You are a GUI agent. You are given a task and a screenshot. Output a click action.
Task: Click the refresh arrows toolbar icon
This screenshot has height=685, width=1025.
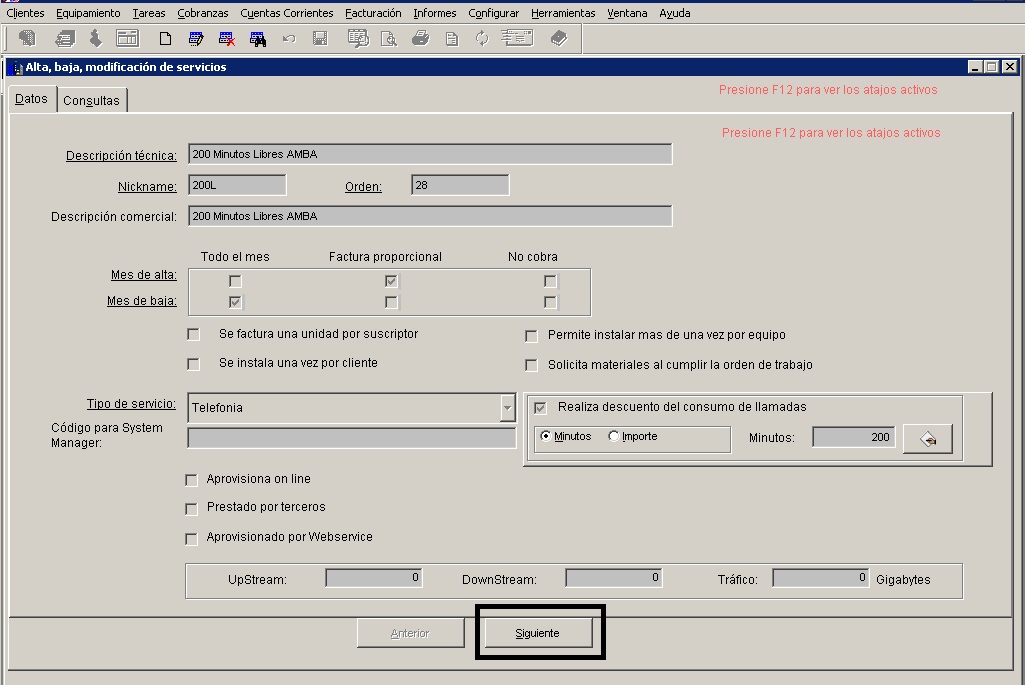pyautogui.click(x=482, y=39)
